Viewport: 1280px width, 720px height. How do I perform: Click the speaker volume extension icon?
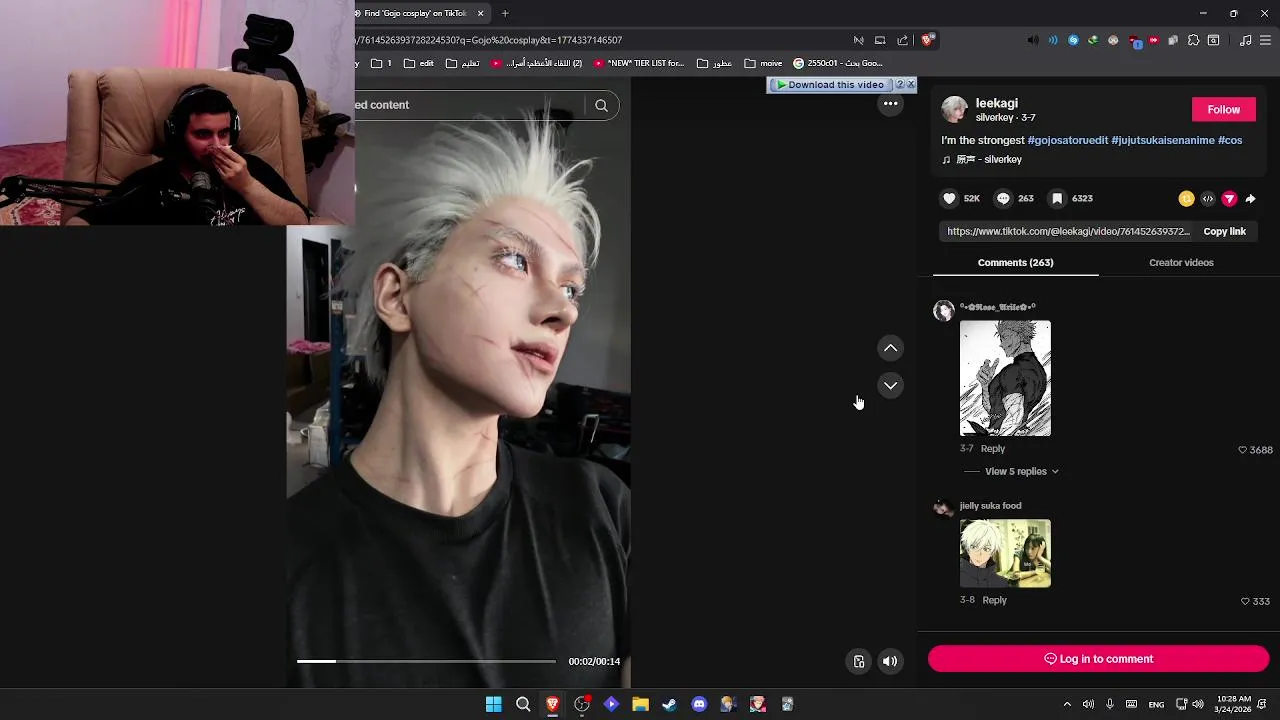[1033, 40]
